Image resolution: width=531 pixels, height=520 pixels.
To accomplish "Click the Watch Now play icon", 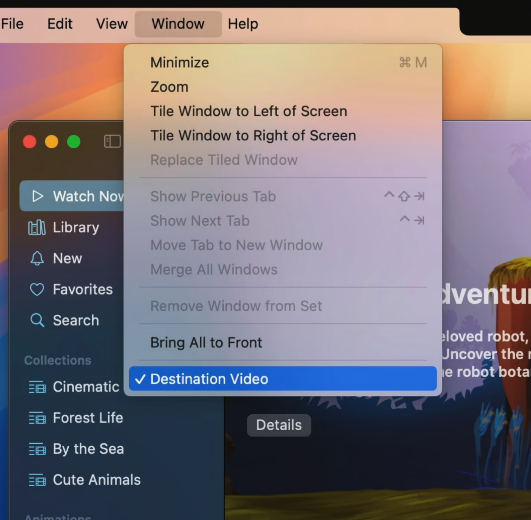I will [x=37, y=196].
